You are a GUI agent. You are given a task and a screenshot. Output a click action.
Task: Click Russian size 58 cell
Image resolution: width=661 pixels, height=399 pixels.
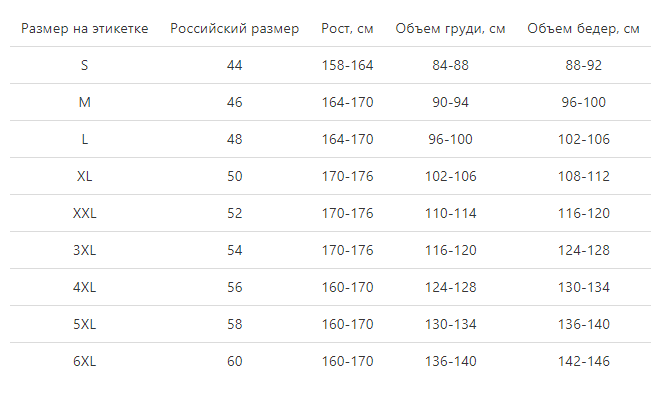234,324
